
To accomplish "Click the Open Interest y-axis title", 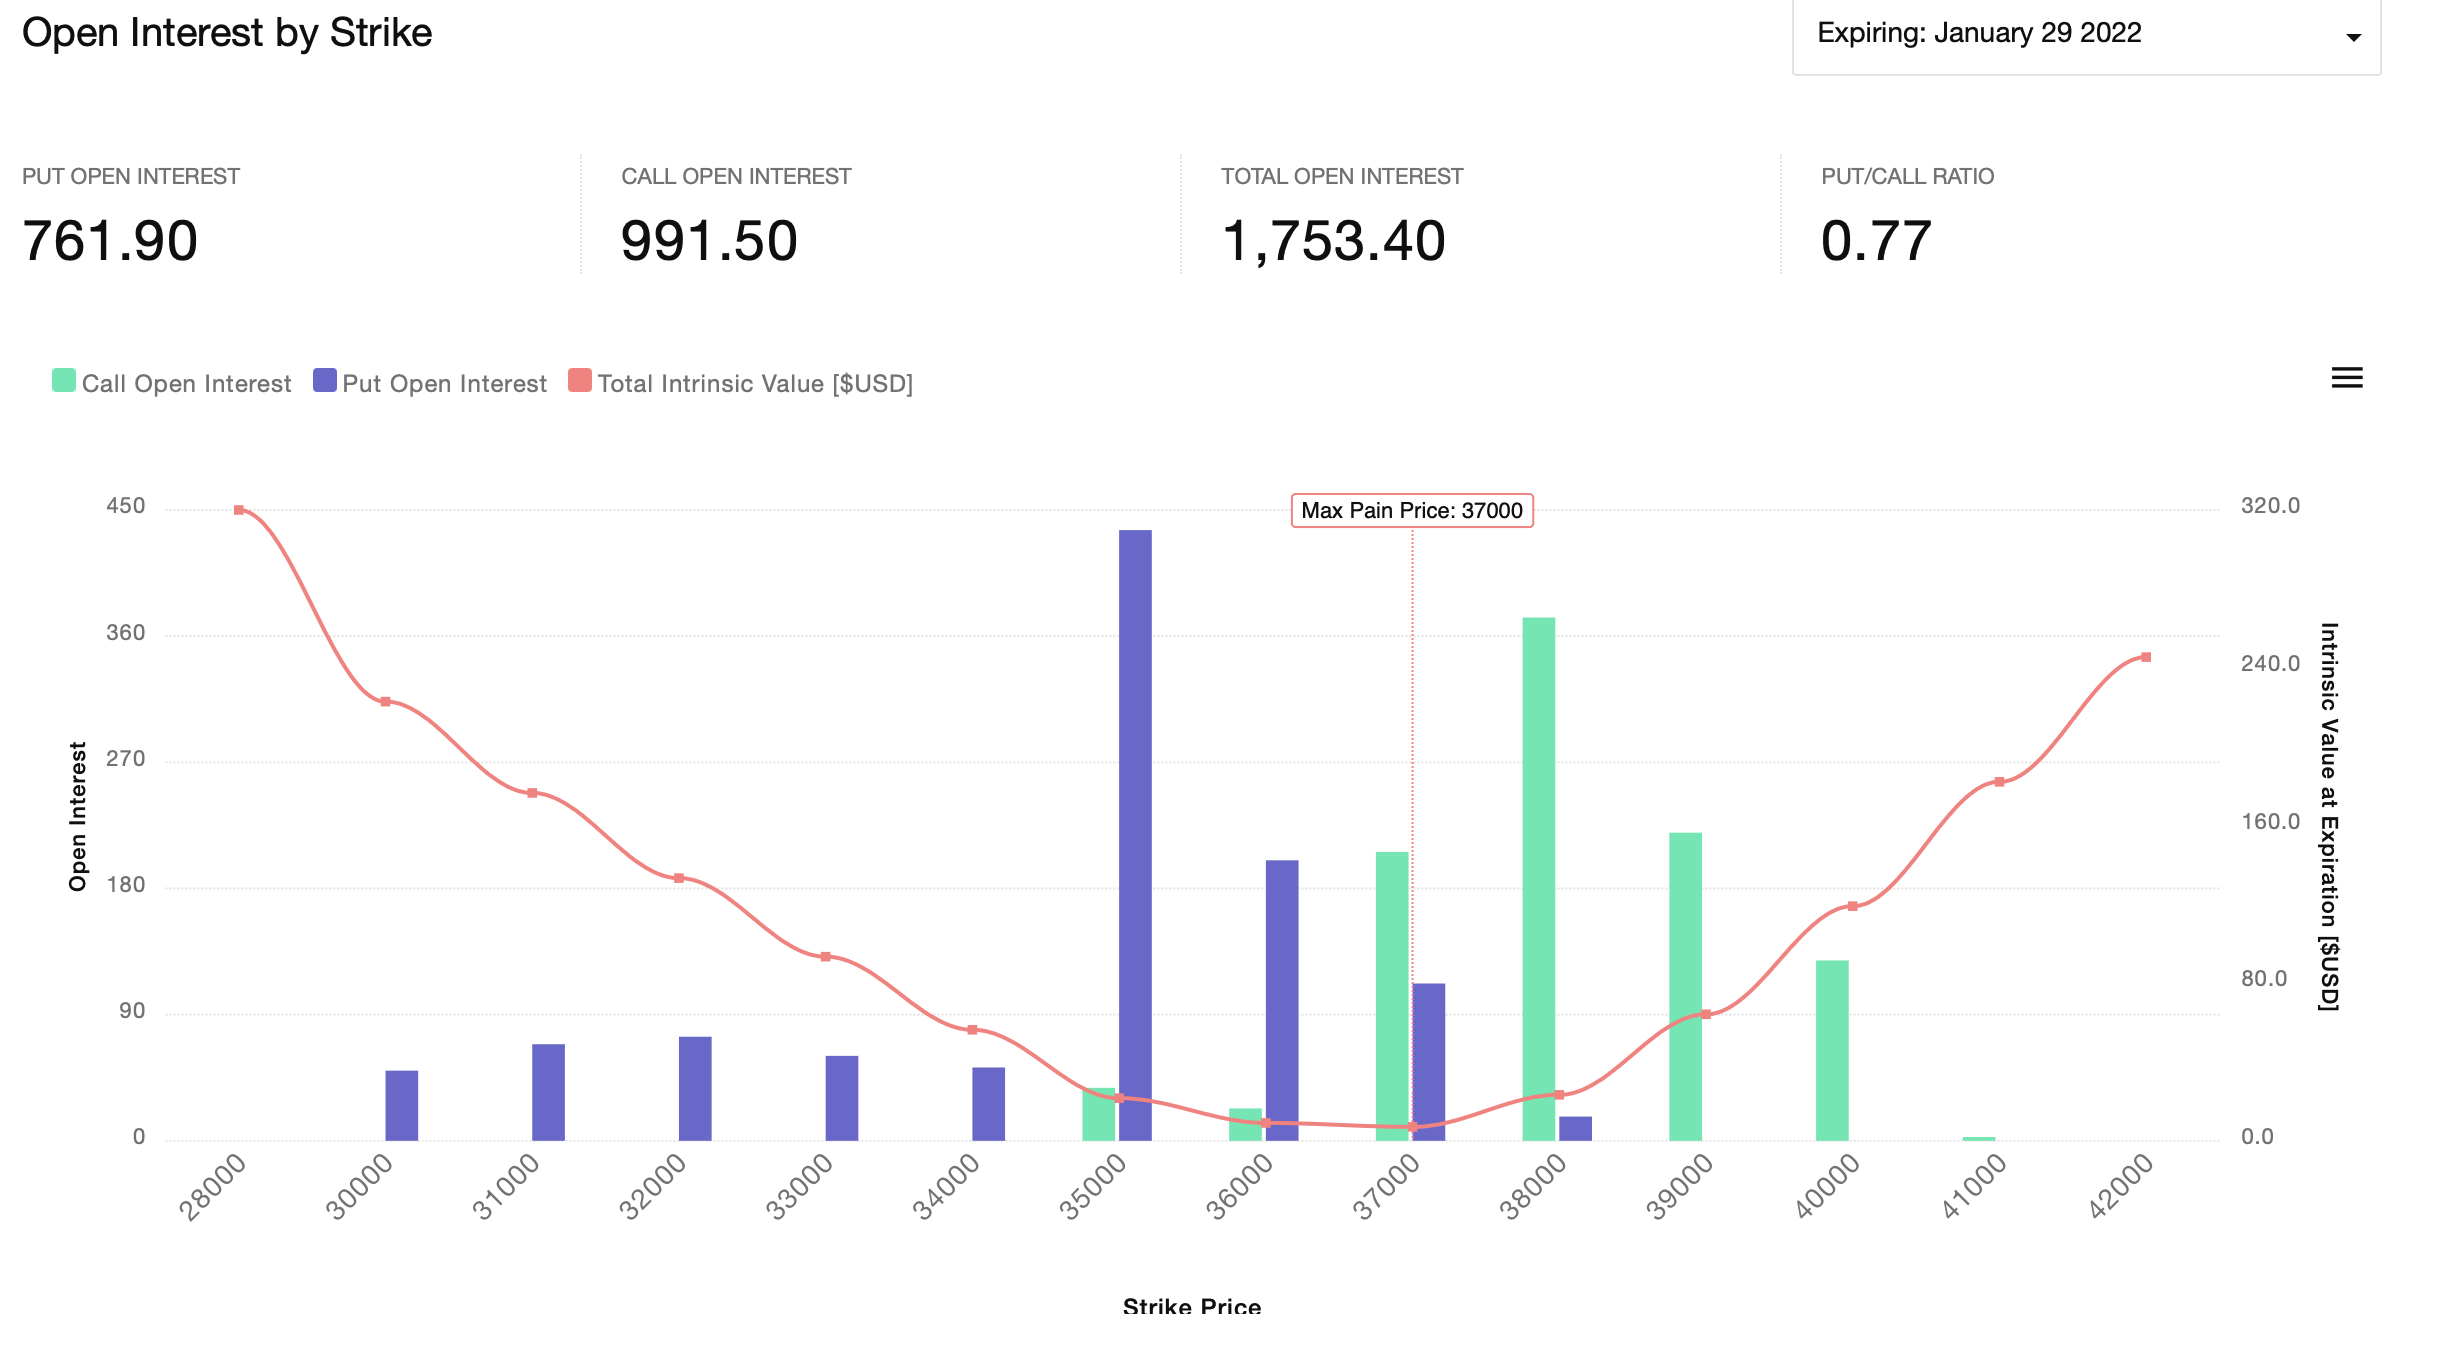I will coord(78,816).
